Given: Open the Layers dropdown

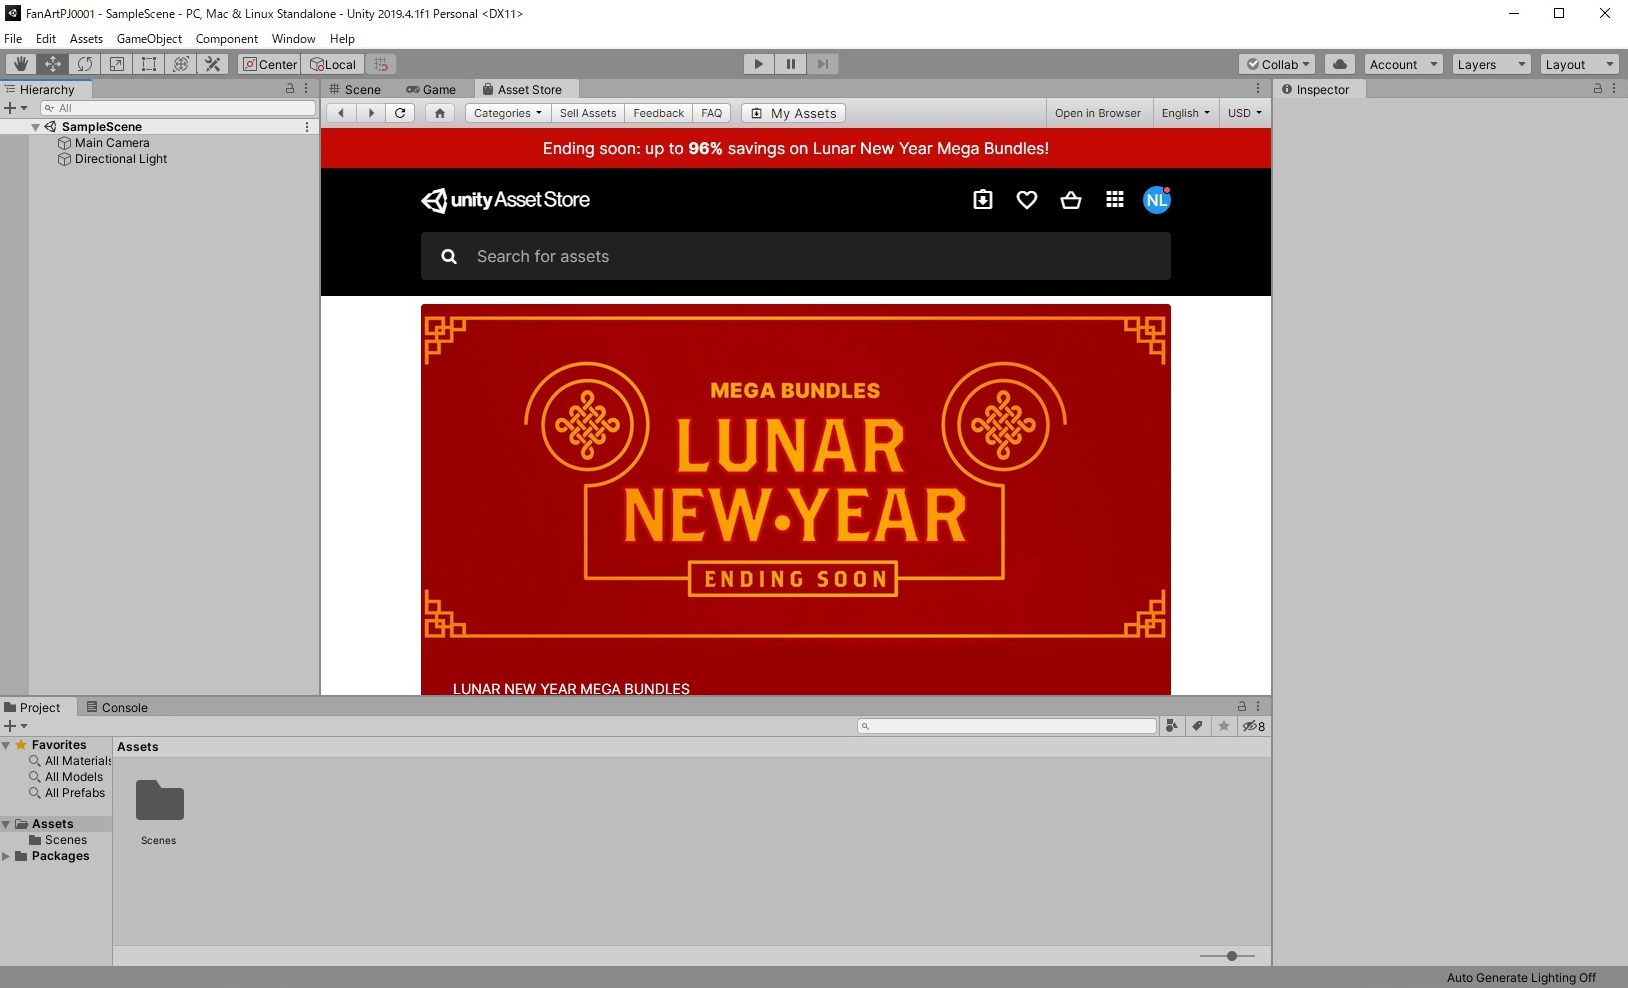Looking at the screenshot, I should point(1491,64).
